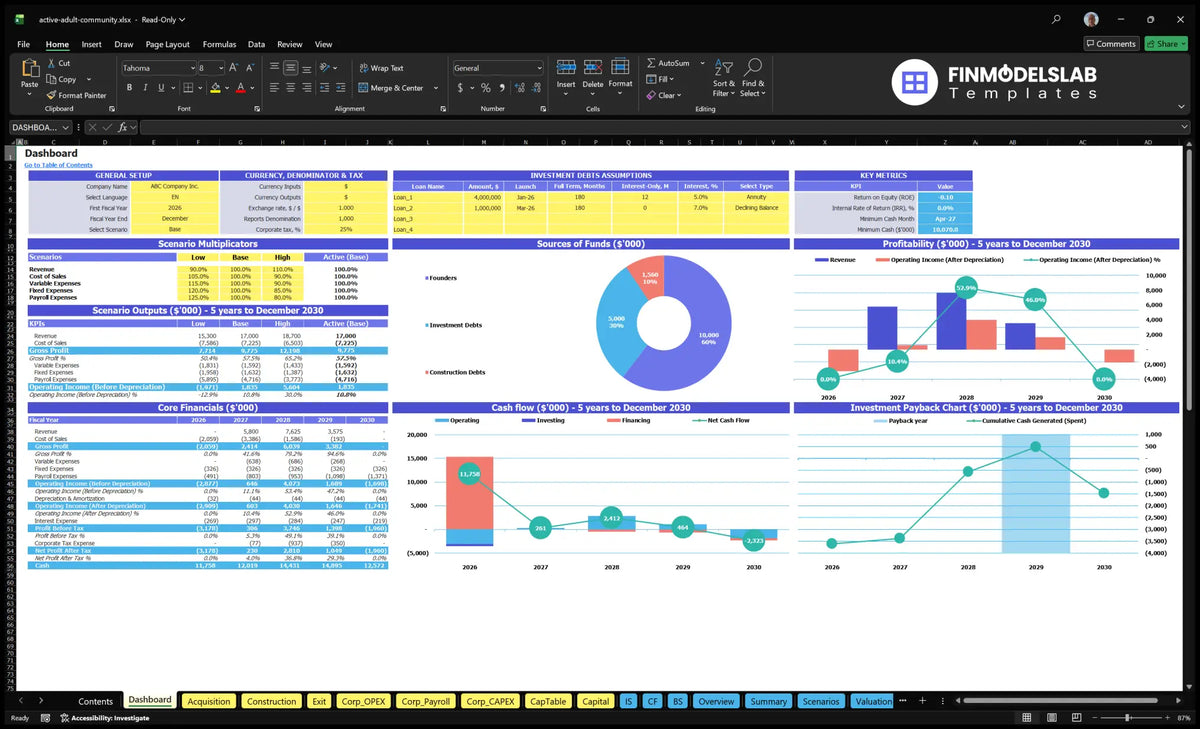
Task: Click the Insert Function fx icon
Action: [x=122, y=127]
